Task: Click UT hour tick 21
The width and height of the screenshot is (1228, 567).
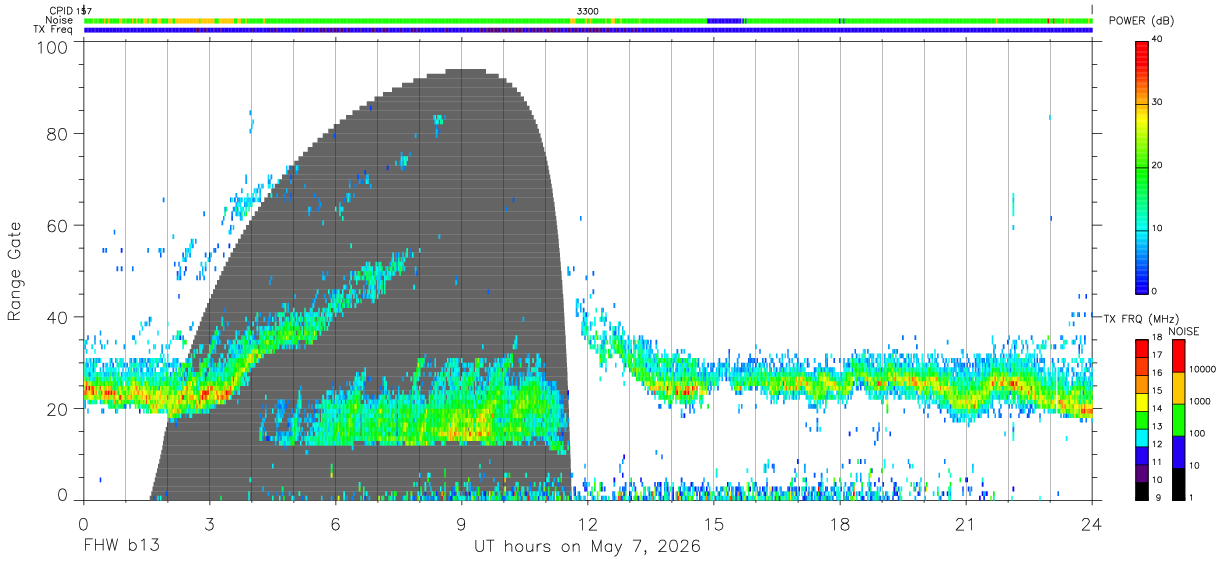Action: click(966, 523)
